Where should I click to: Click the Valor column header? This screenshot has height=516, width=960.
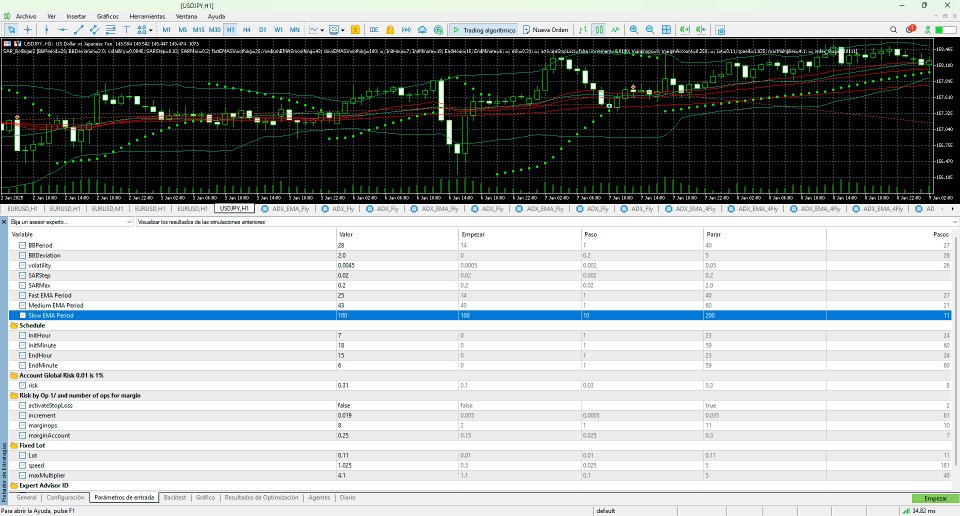(x=397, y=234)
